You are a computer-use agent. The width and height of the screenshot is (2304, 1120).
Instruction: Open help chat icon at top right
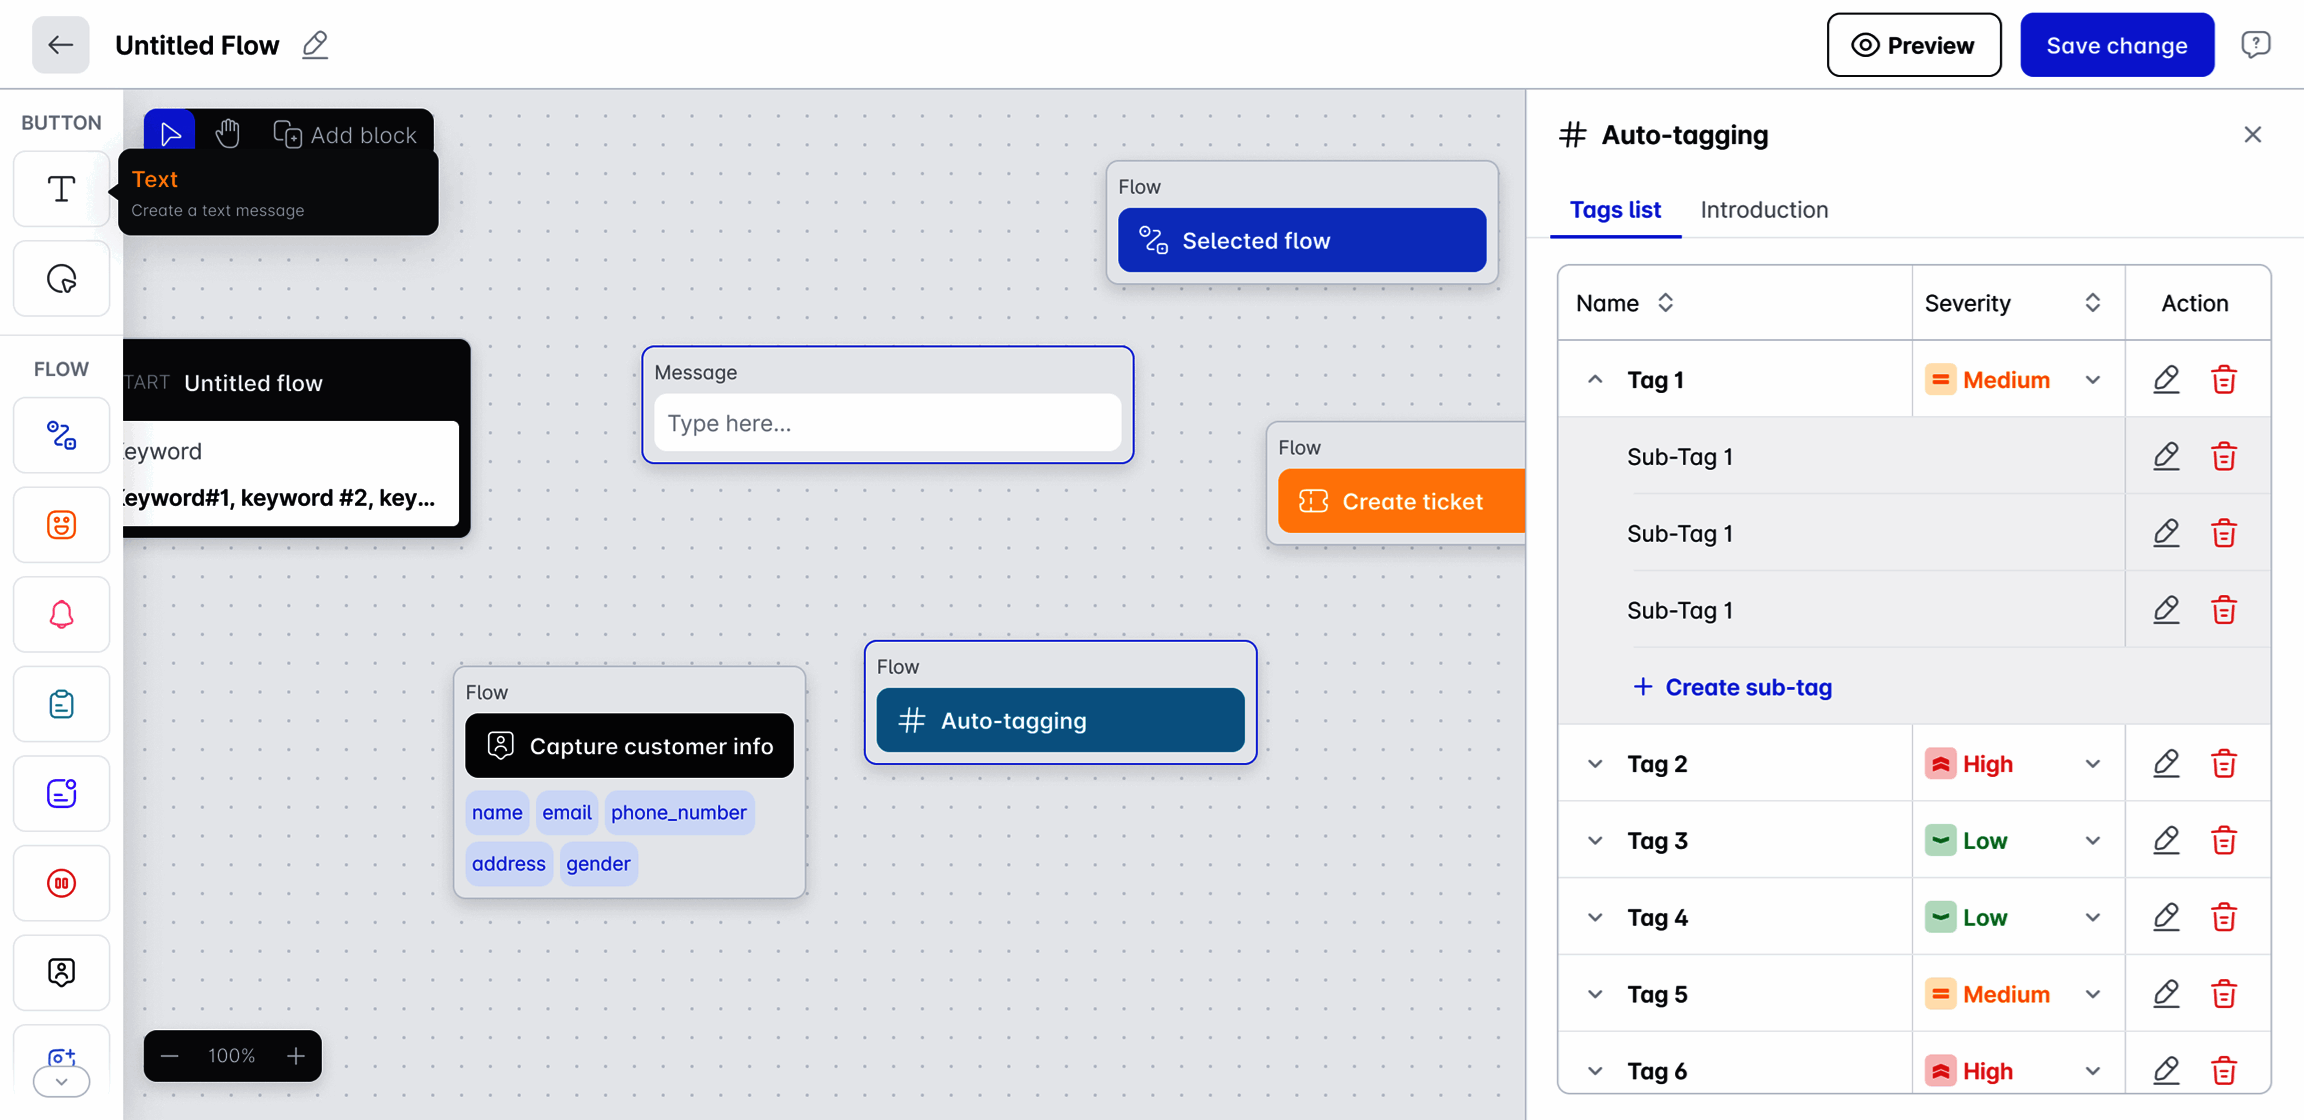(x=2256, y=45)
